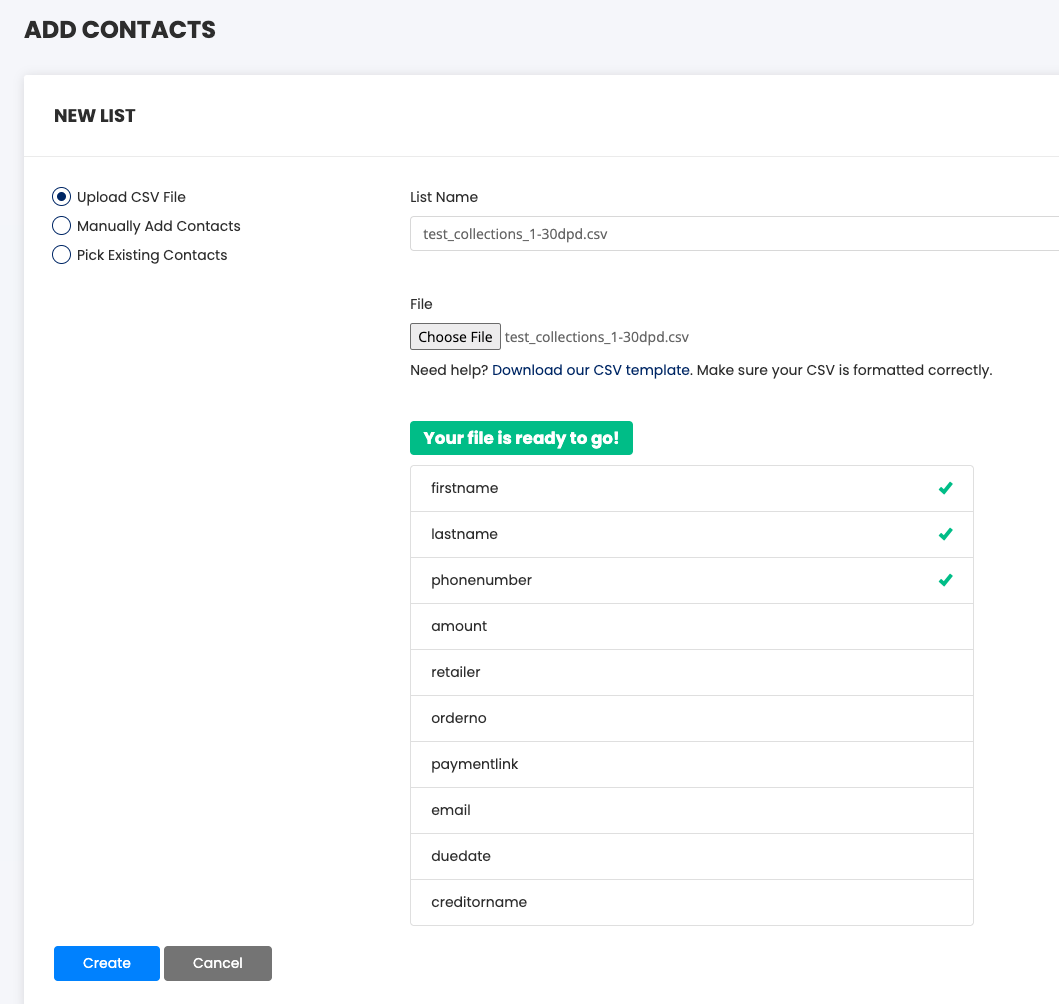The image size is (1059, 1004).
Task: Choose the Pick Existing Contacts option
Action: 62,255
